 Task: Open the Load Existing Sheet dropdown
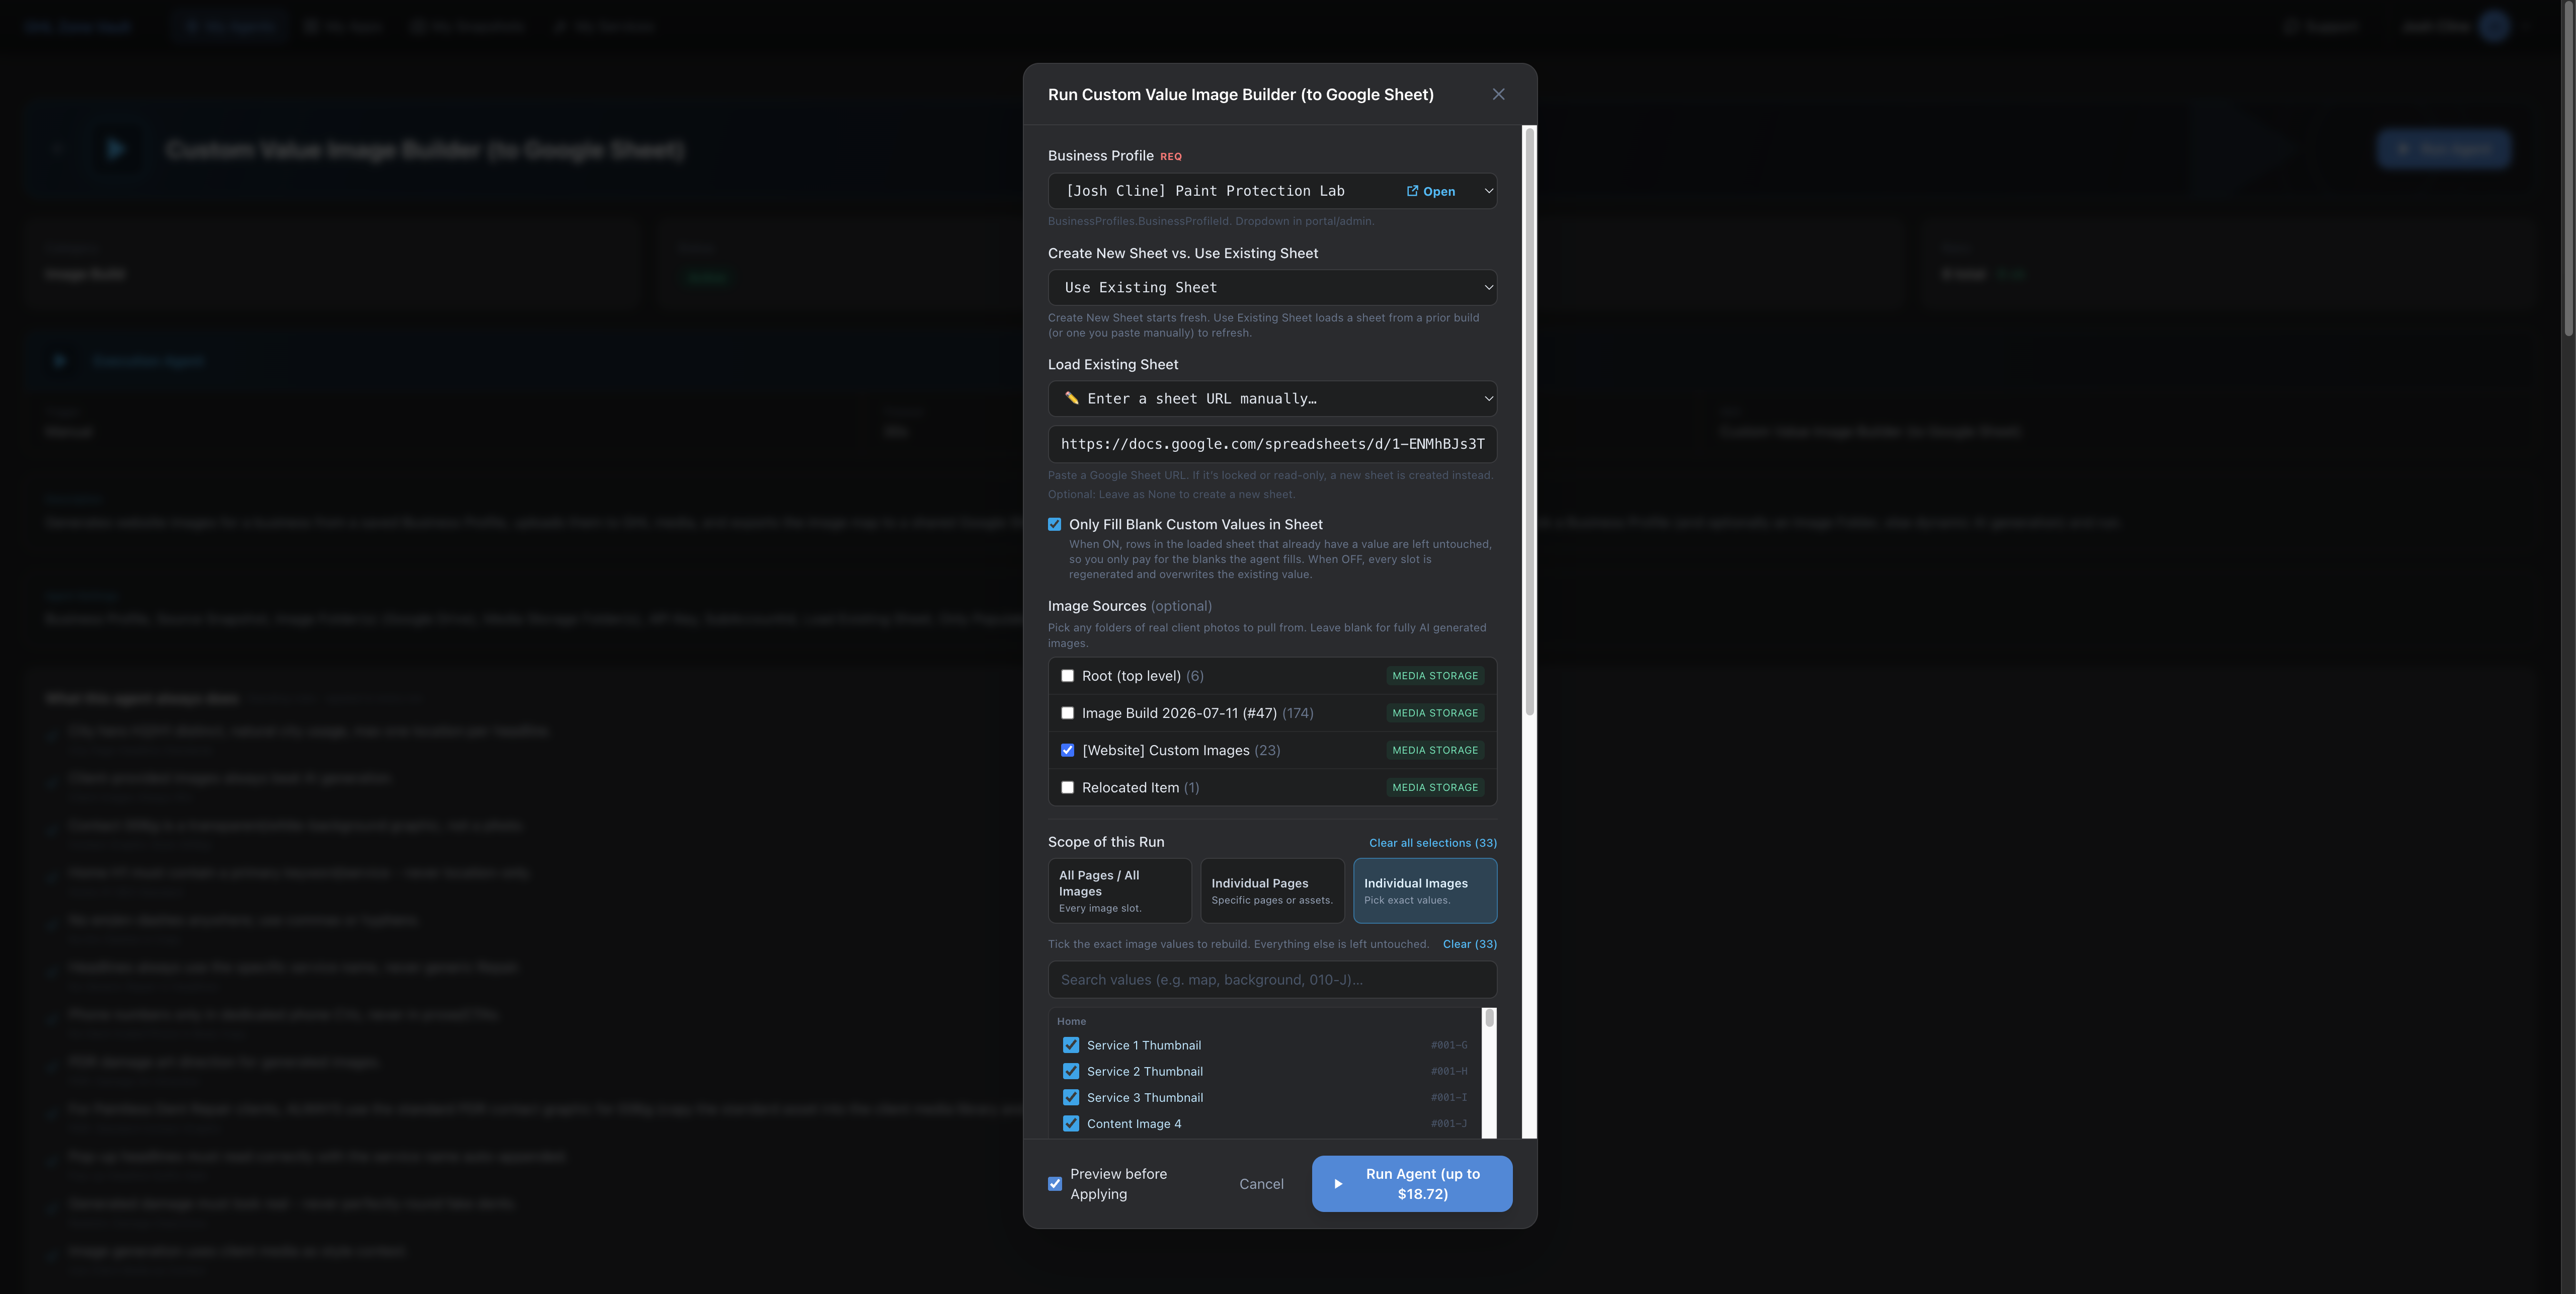pos(1272,398)
